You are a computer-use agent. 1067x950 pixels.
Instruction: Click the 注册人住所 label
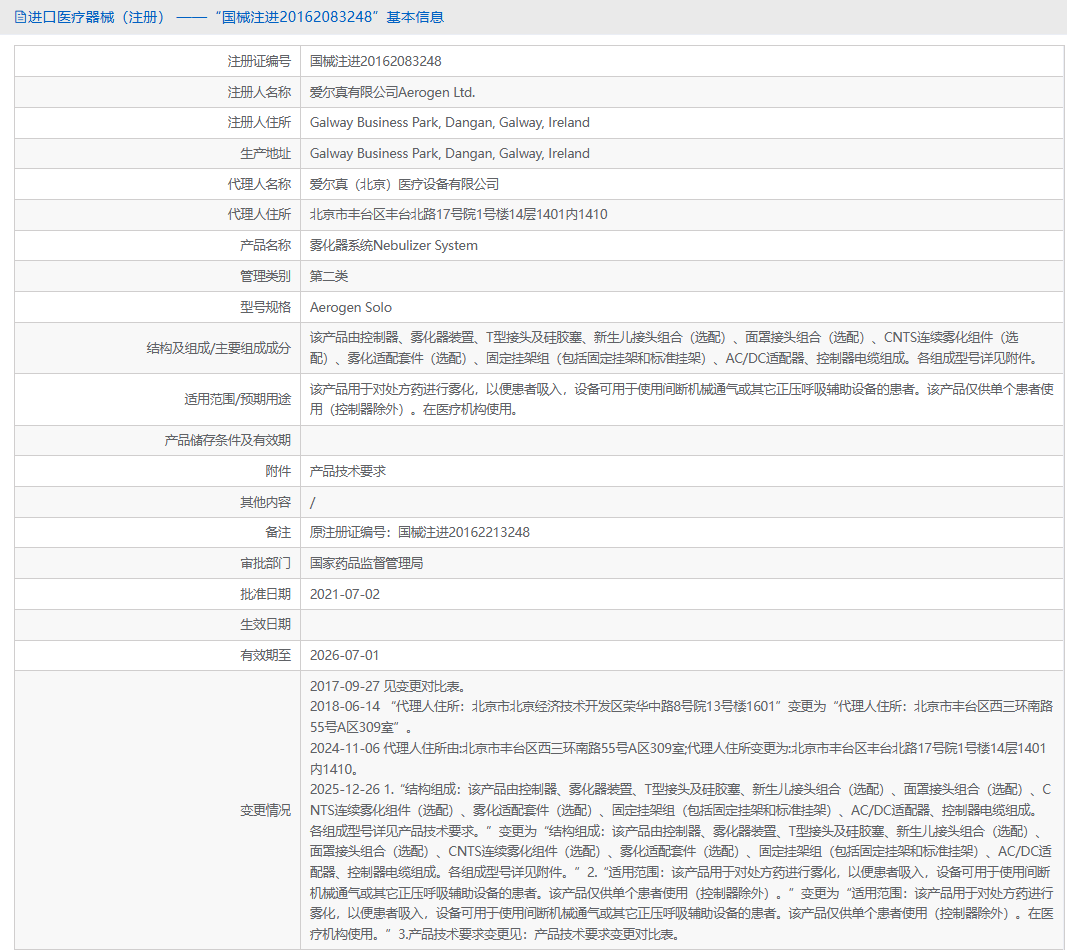259,122
